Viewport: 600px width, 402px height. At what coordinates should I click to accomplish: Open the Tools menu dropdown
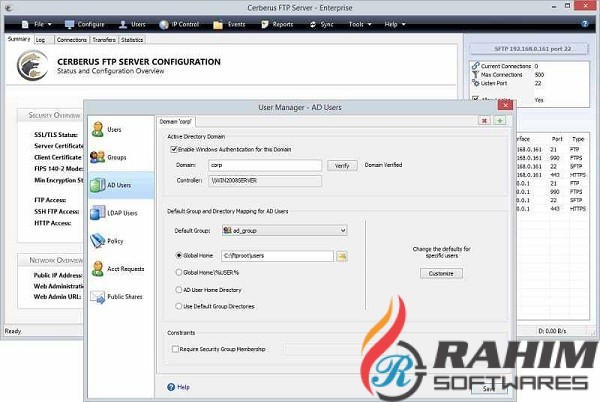coord(360,24)
